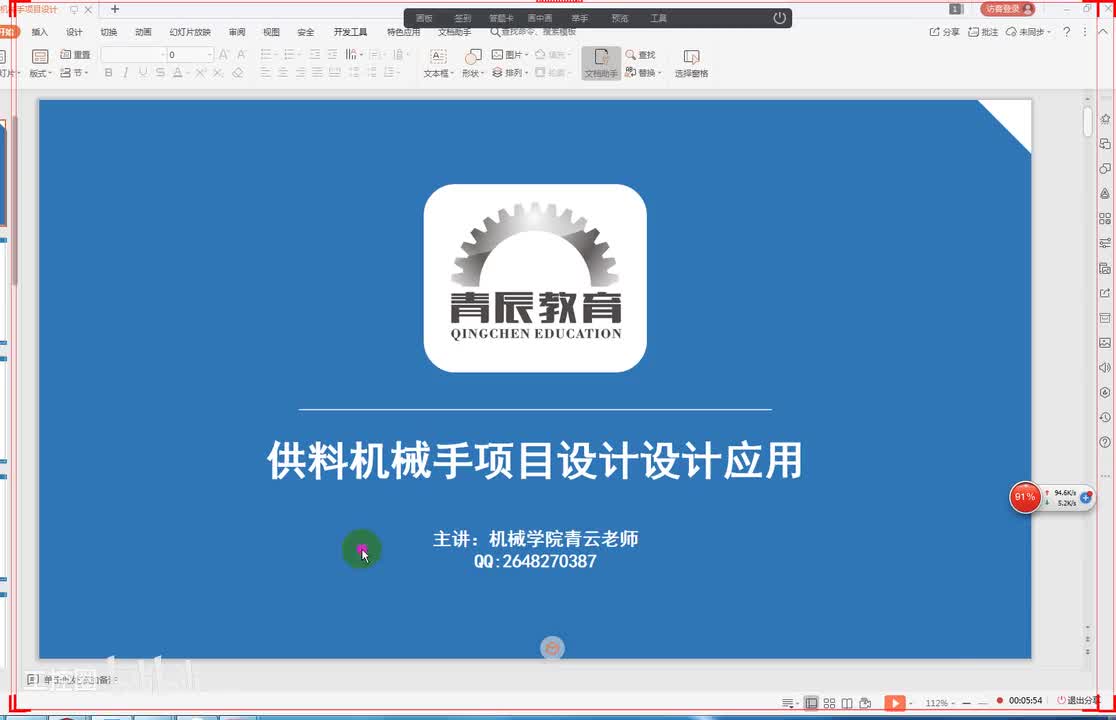This screenshot has width=1116, height=720.
Task: Click the text direction icon
Action: [x=353, y=55]
